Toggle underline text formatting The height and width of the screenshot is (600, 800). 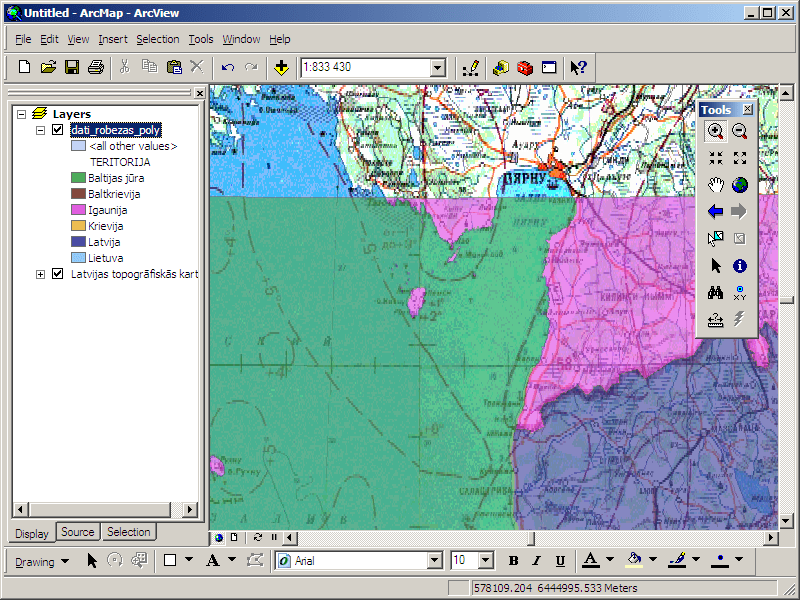click(560, 561)
